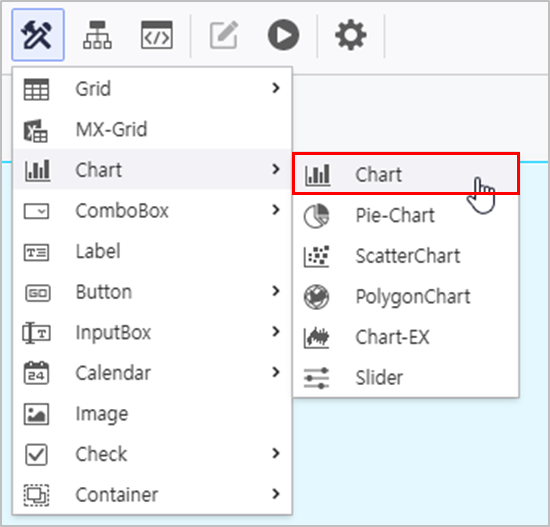The height and width of the screenshot is (527, 550).
Task: Click the Check checkbox component icon
Action: pos(36,454)
